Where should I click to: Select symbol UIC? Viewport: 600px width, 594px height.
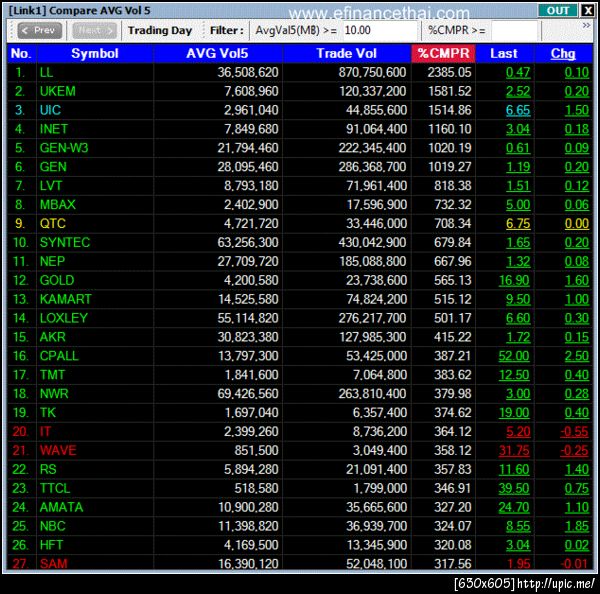click(50, 110)
